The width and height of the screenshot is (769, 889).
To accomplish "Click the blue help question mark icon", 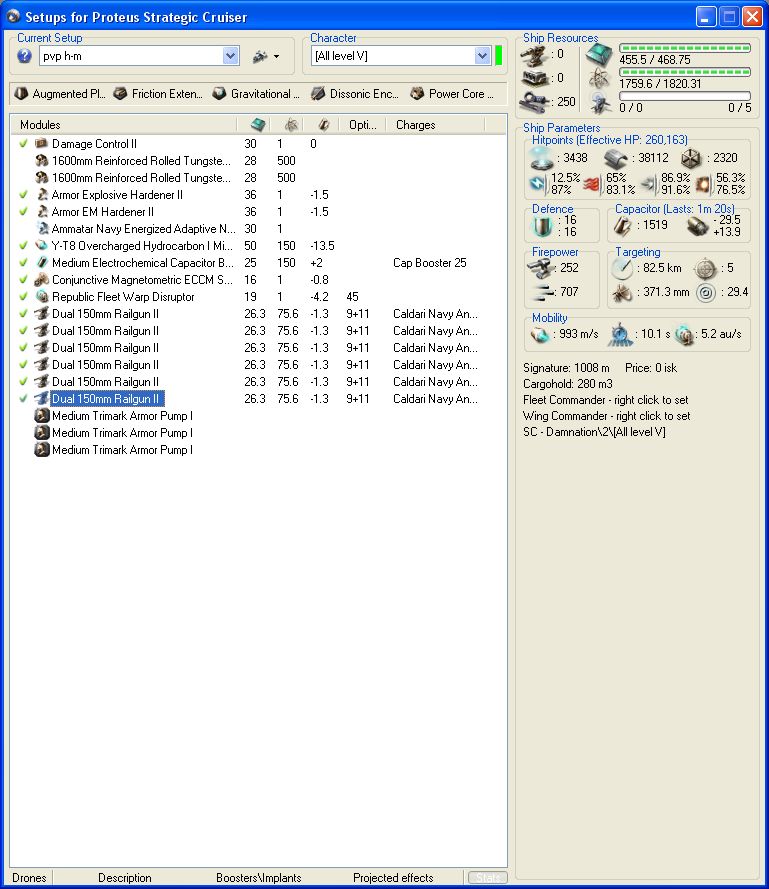I will 24,56.
